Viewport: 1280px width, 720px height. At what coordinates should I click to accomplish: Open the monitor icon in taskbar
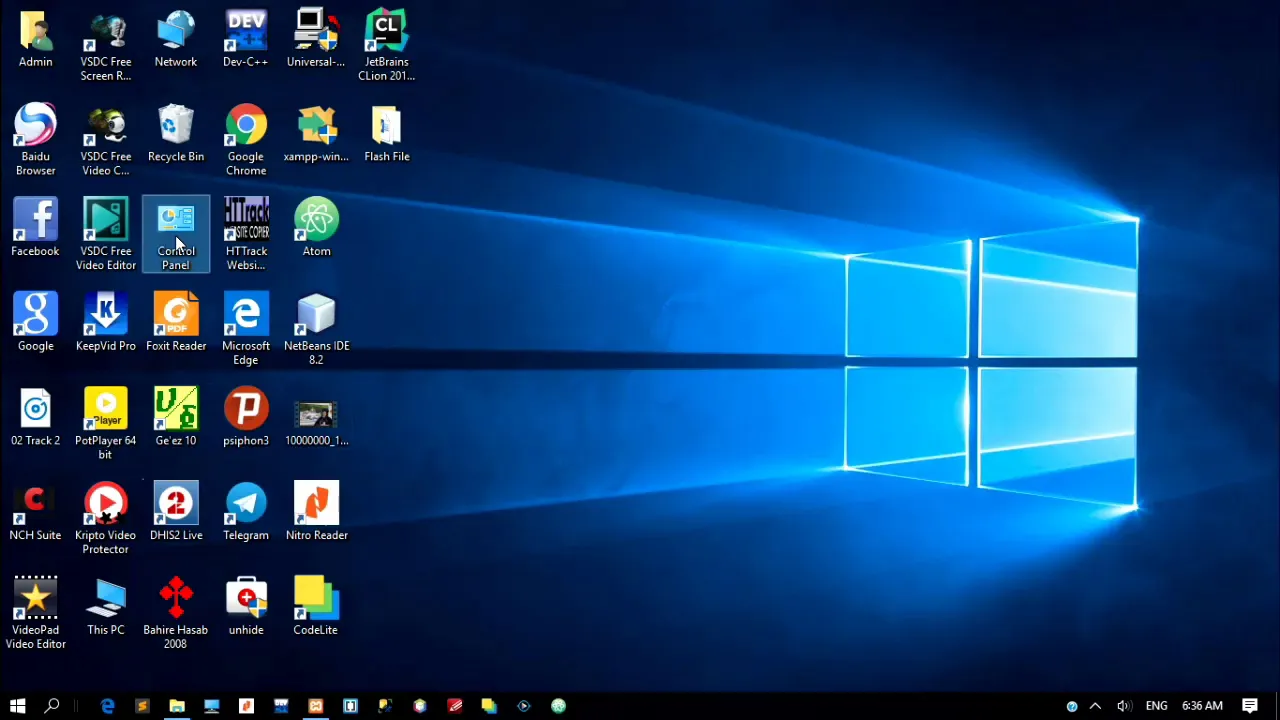tap(211, 706)
